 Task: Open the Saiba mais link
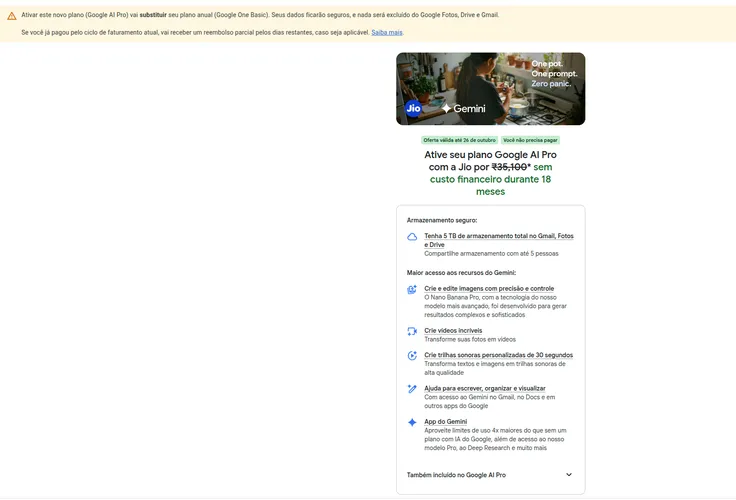click(x=387, y=32)
